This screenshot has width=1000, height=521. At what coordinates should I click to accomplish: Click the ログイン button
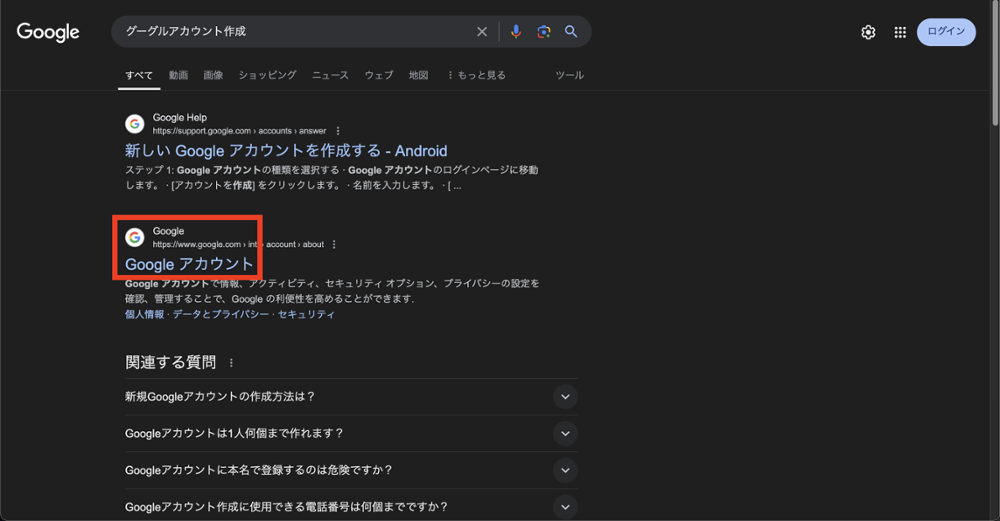(x=946, y=32)
